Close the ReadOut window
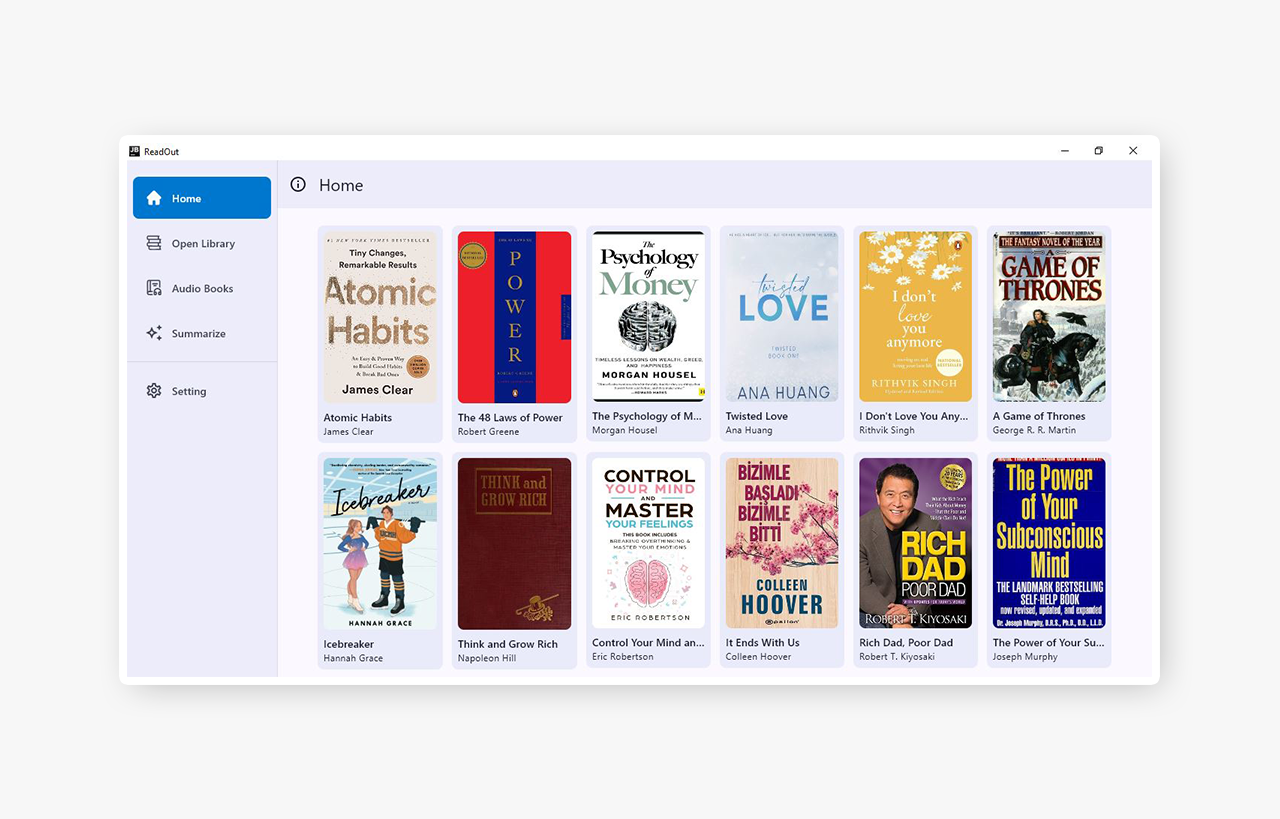 (1133, 151)
